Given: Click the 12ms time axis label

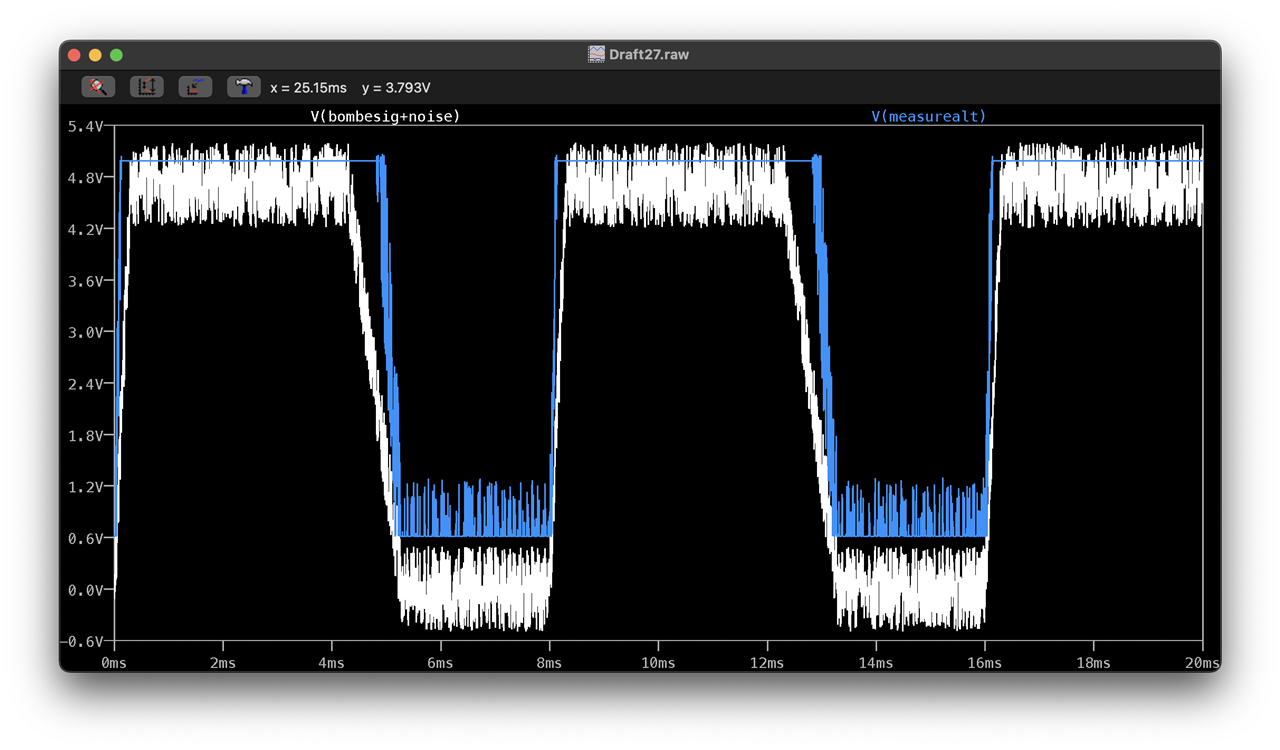Looking at the screenshot, I should [767, 663].
